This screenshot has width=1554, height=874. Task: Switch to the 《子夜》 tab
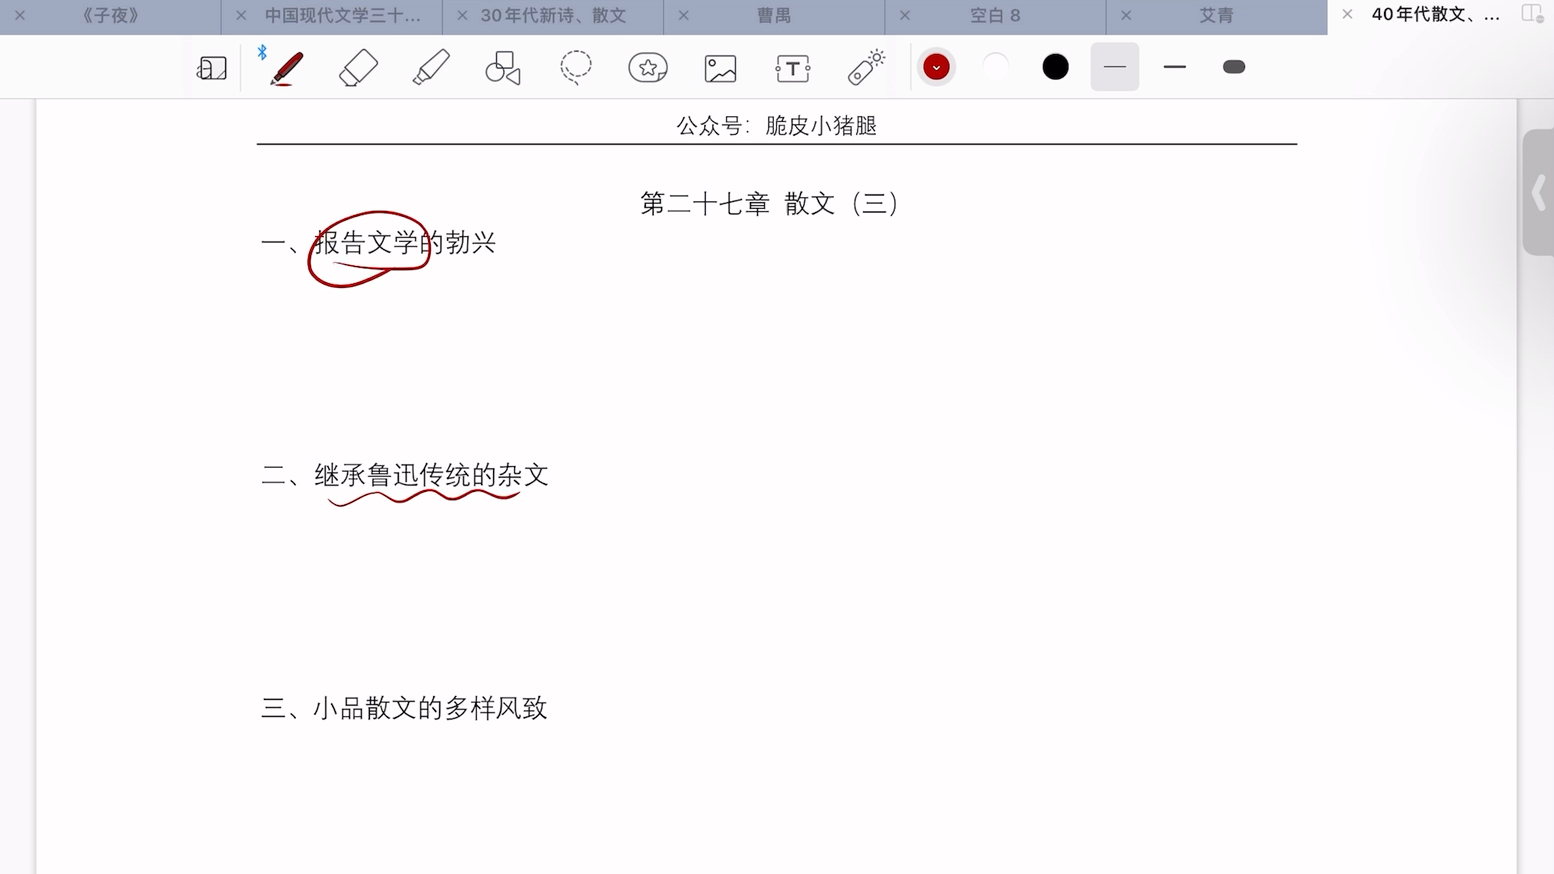pyautogui.click(x=110, y=16)
